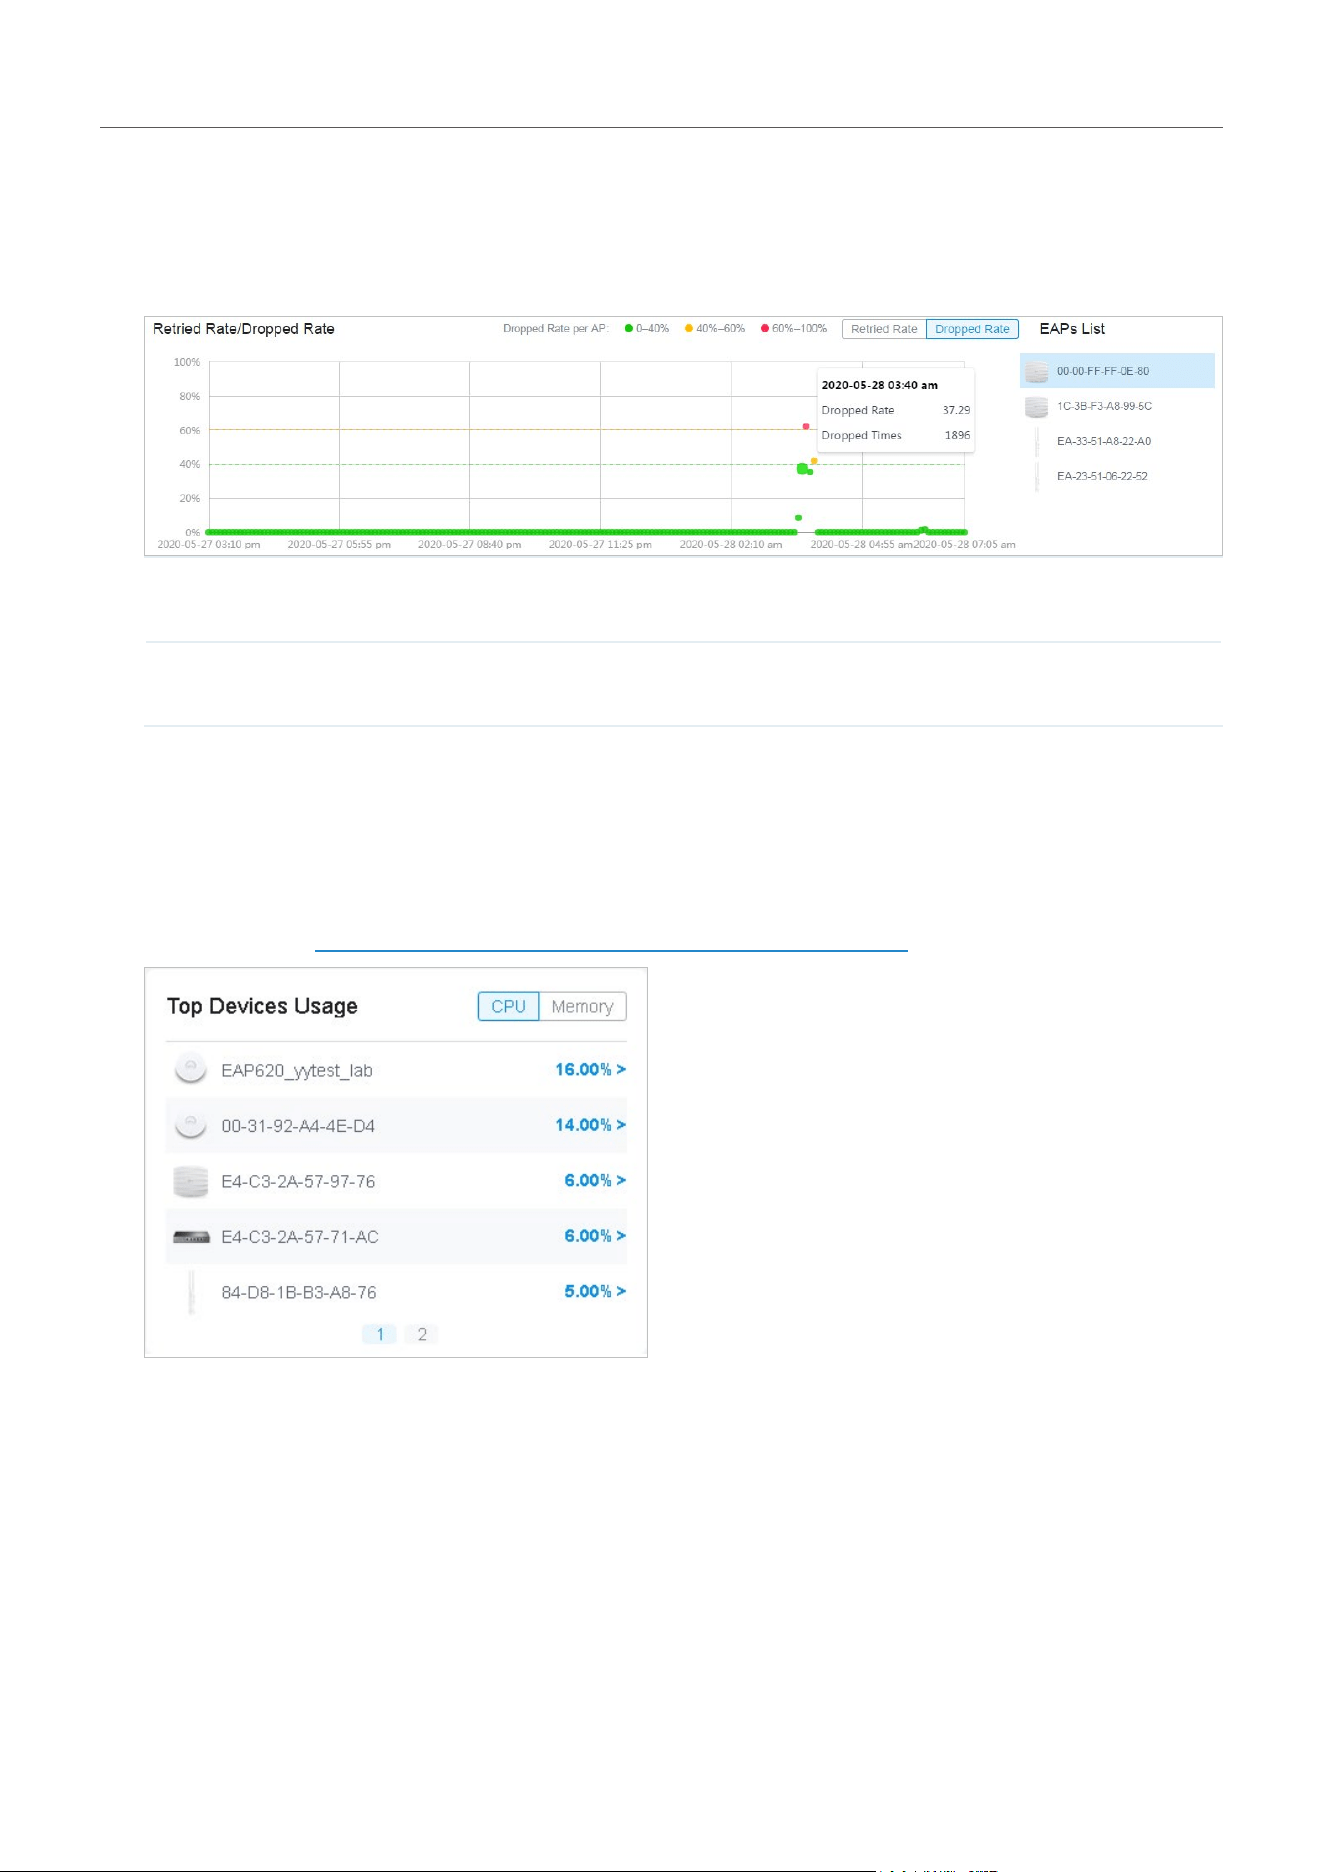Switch chart to Retried Rate
The image size is (1324, 1872).
pos(884,329)
